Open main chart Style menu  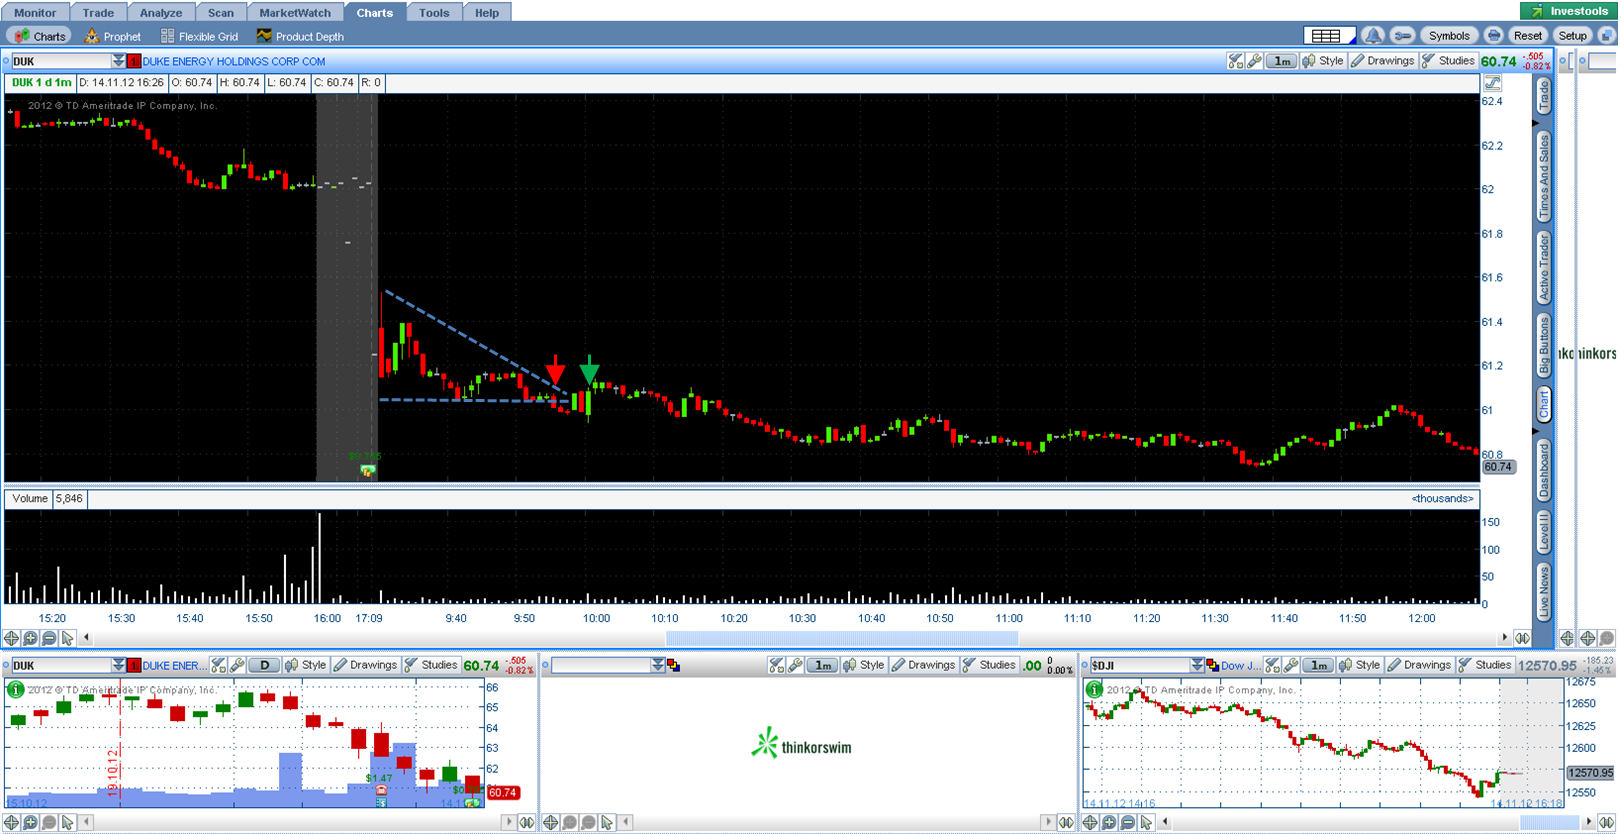point(1323,61)
